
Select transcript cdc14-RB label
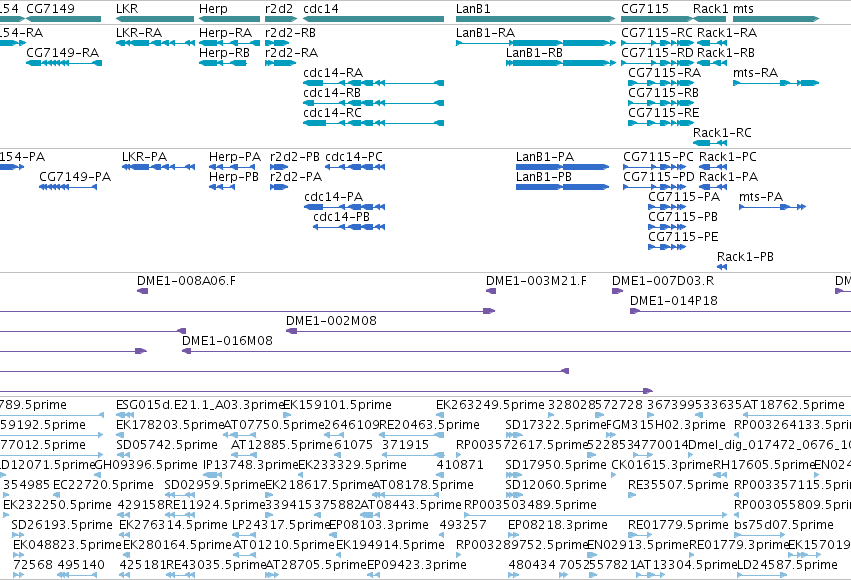pos(332,93)
